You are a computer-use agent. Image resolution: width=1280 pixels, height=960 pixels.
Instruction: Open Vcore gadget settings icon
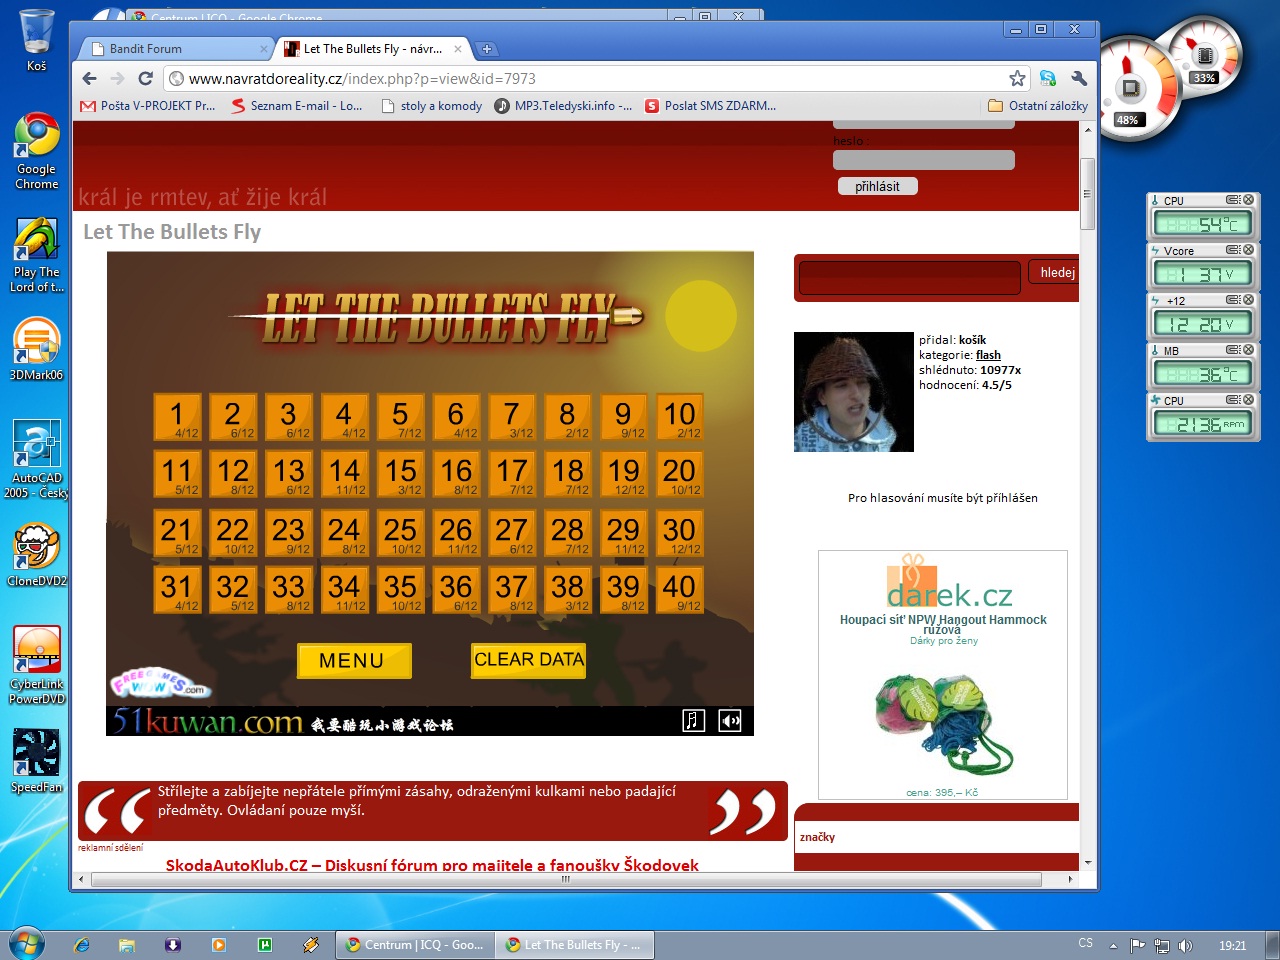[x=1233, y=250]
